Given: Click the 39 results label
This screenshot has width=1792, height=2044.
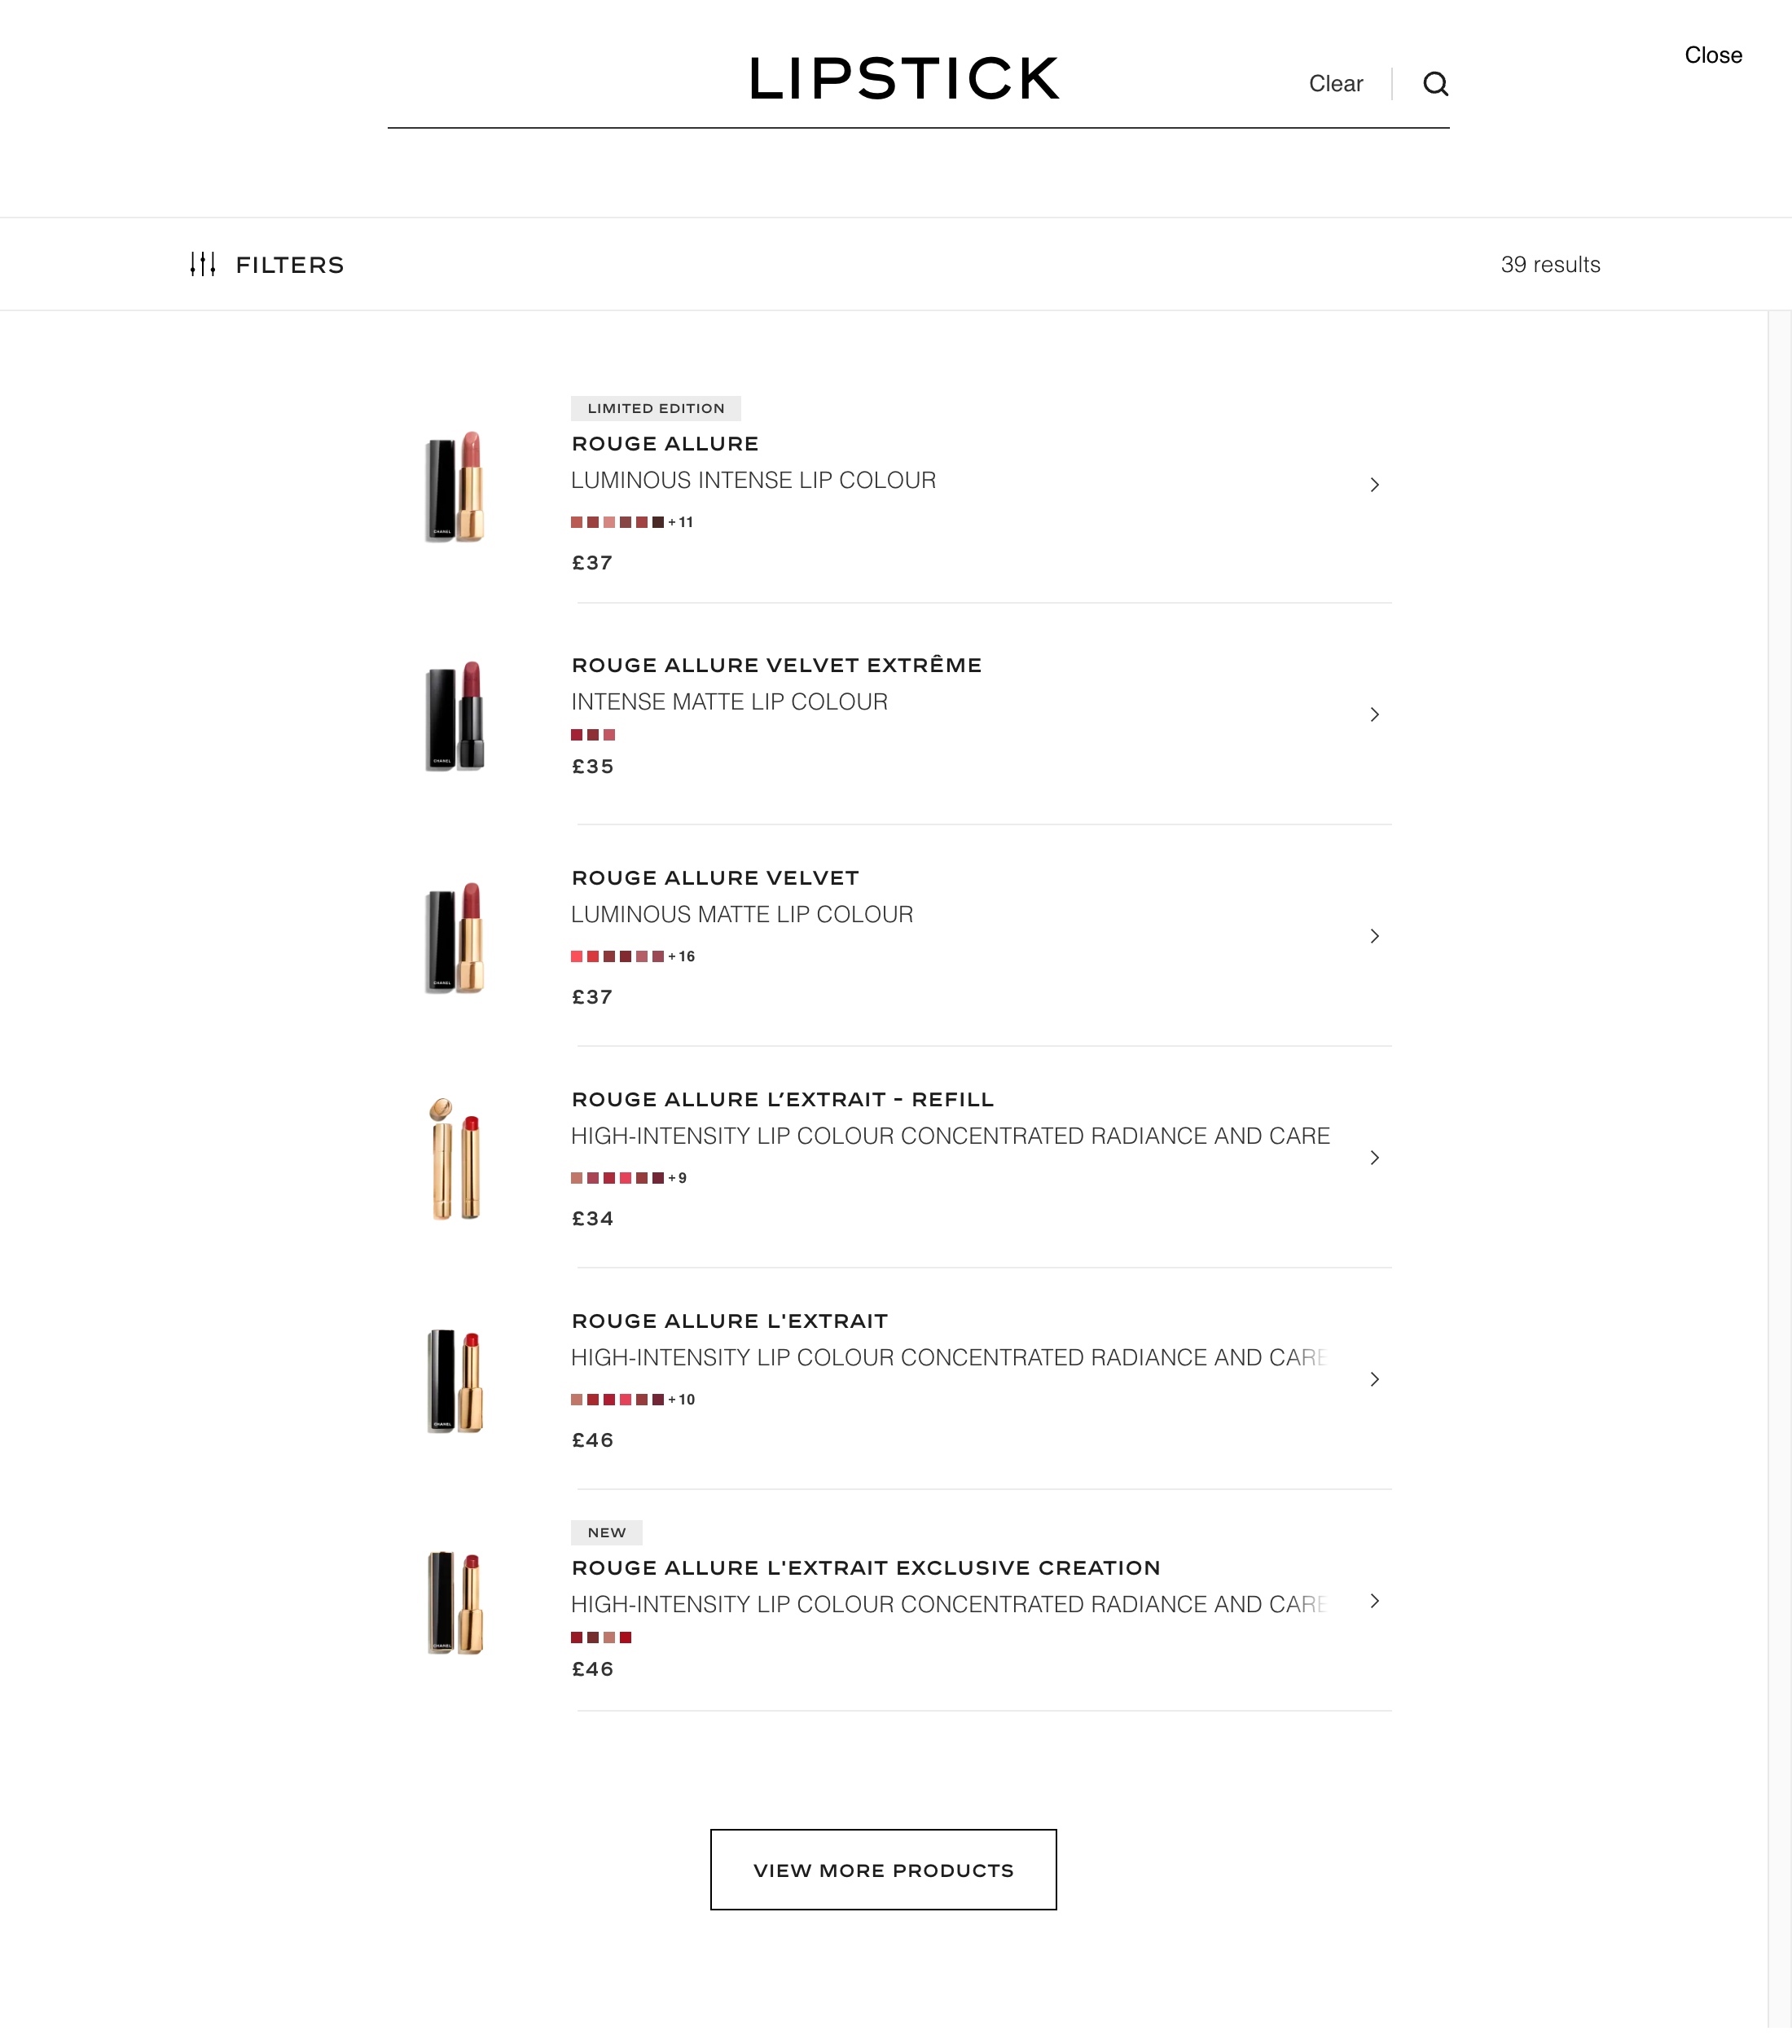Looking at the screenshot, I should (x=1551, y=264).
